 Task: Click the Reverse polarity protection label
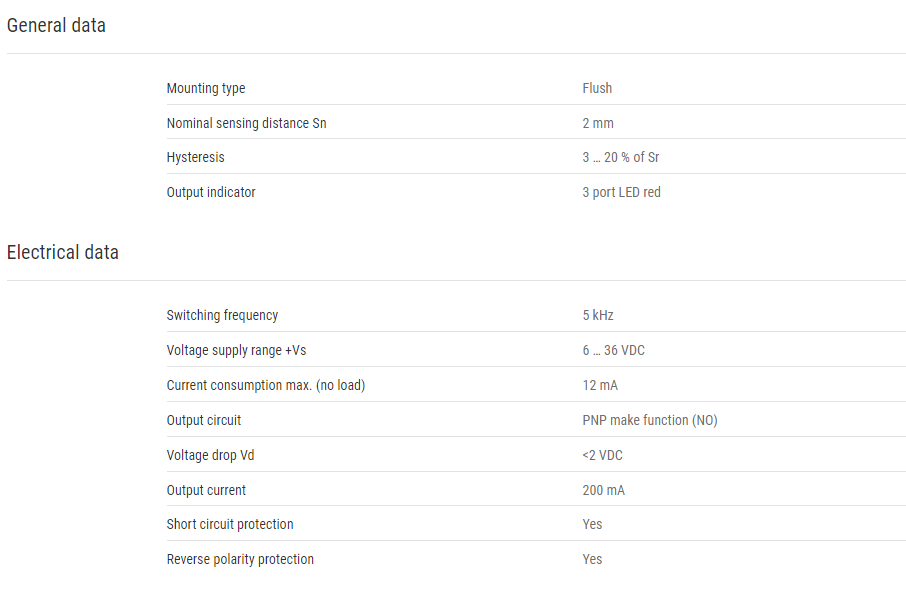pyautogui.click(x=240, y=560)
